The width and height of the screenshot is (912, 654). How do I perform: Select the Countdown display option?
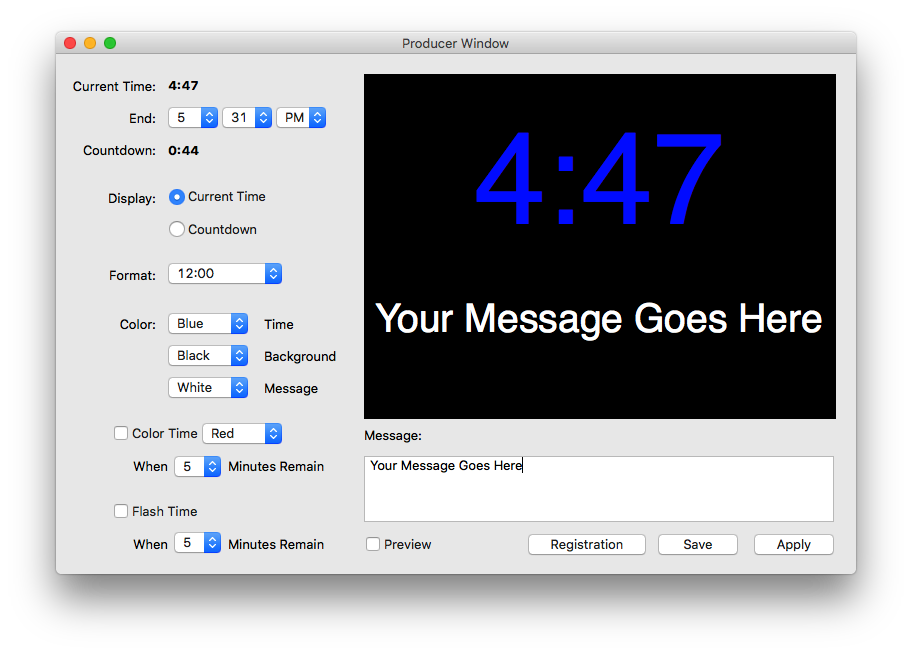click(x=176, y=229)
